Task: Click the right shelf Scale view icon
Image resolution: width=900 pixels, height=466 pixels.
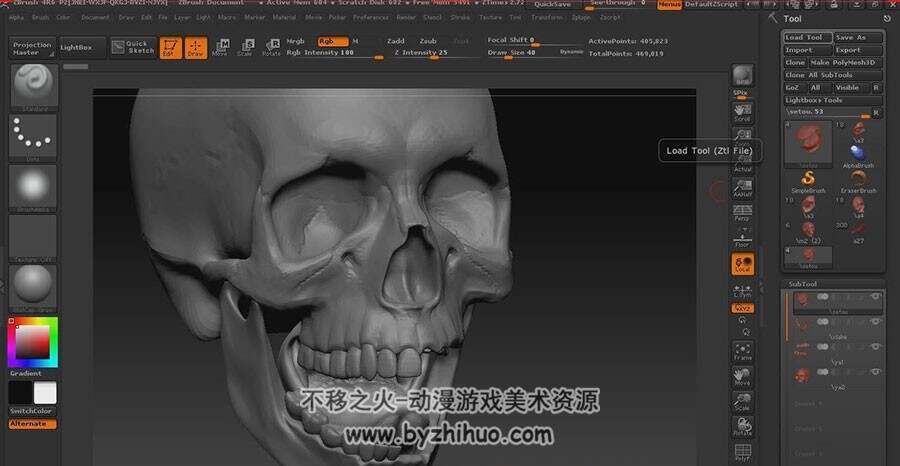Action: point(743,402)
